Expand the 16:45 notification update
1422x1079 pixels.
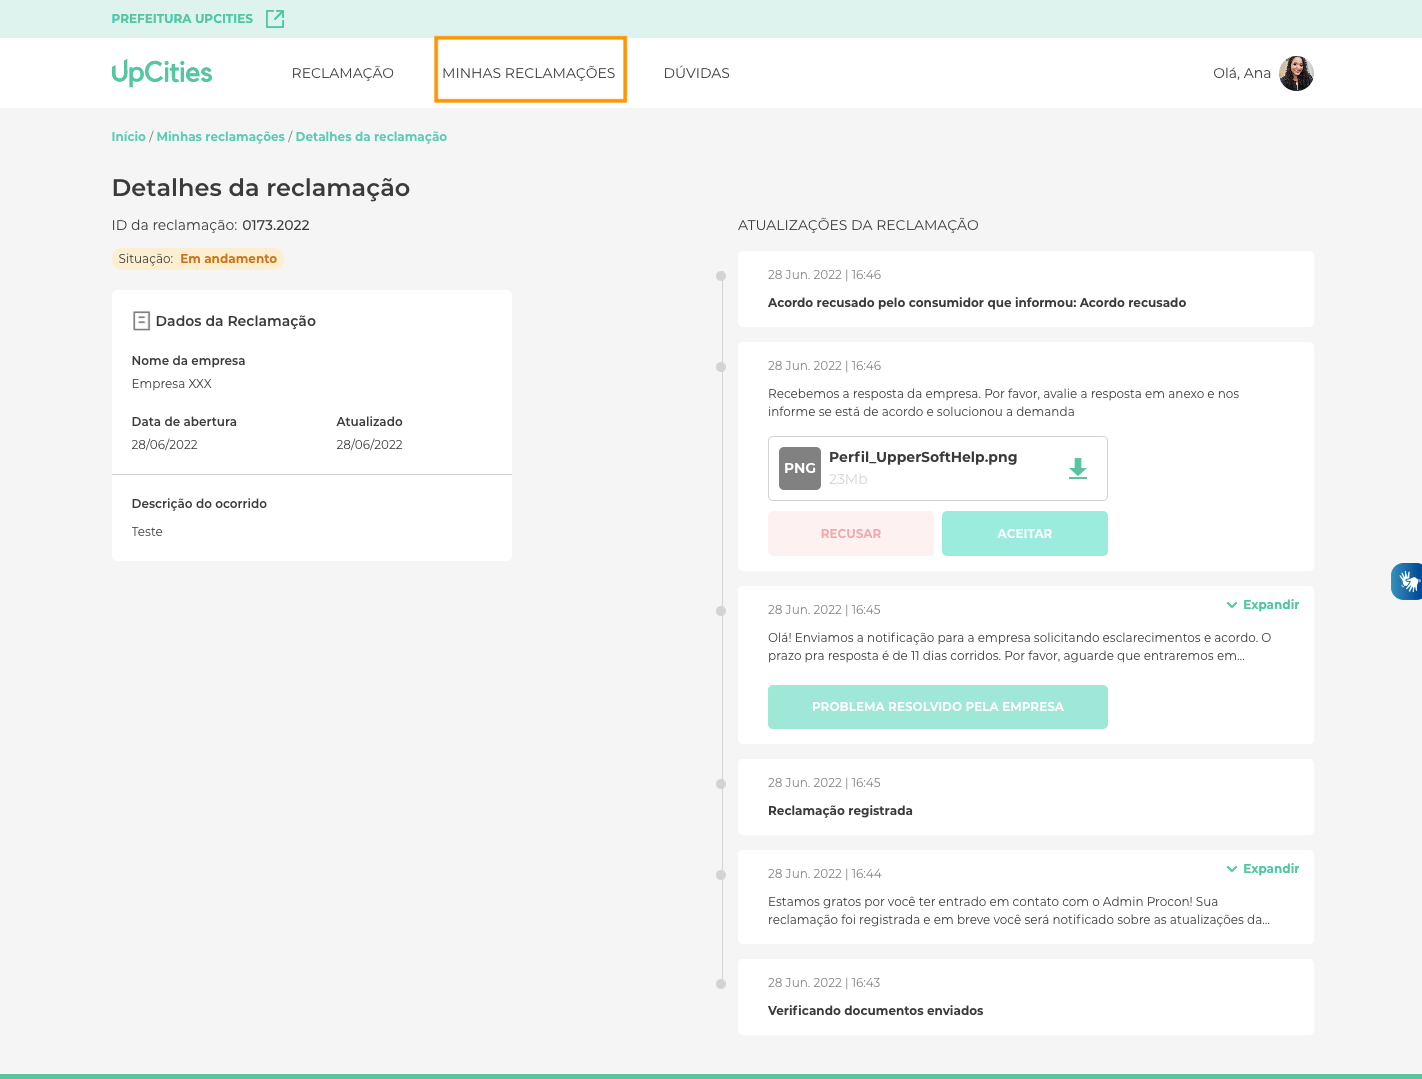pyautogui.click(x=1263, y=604)
